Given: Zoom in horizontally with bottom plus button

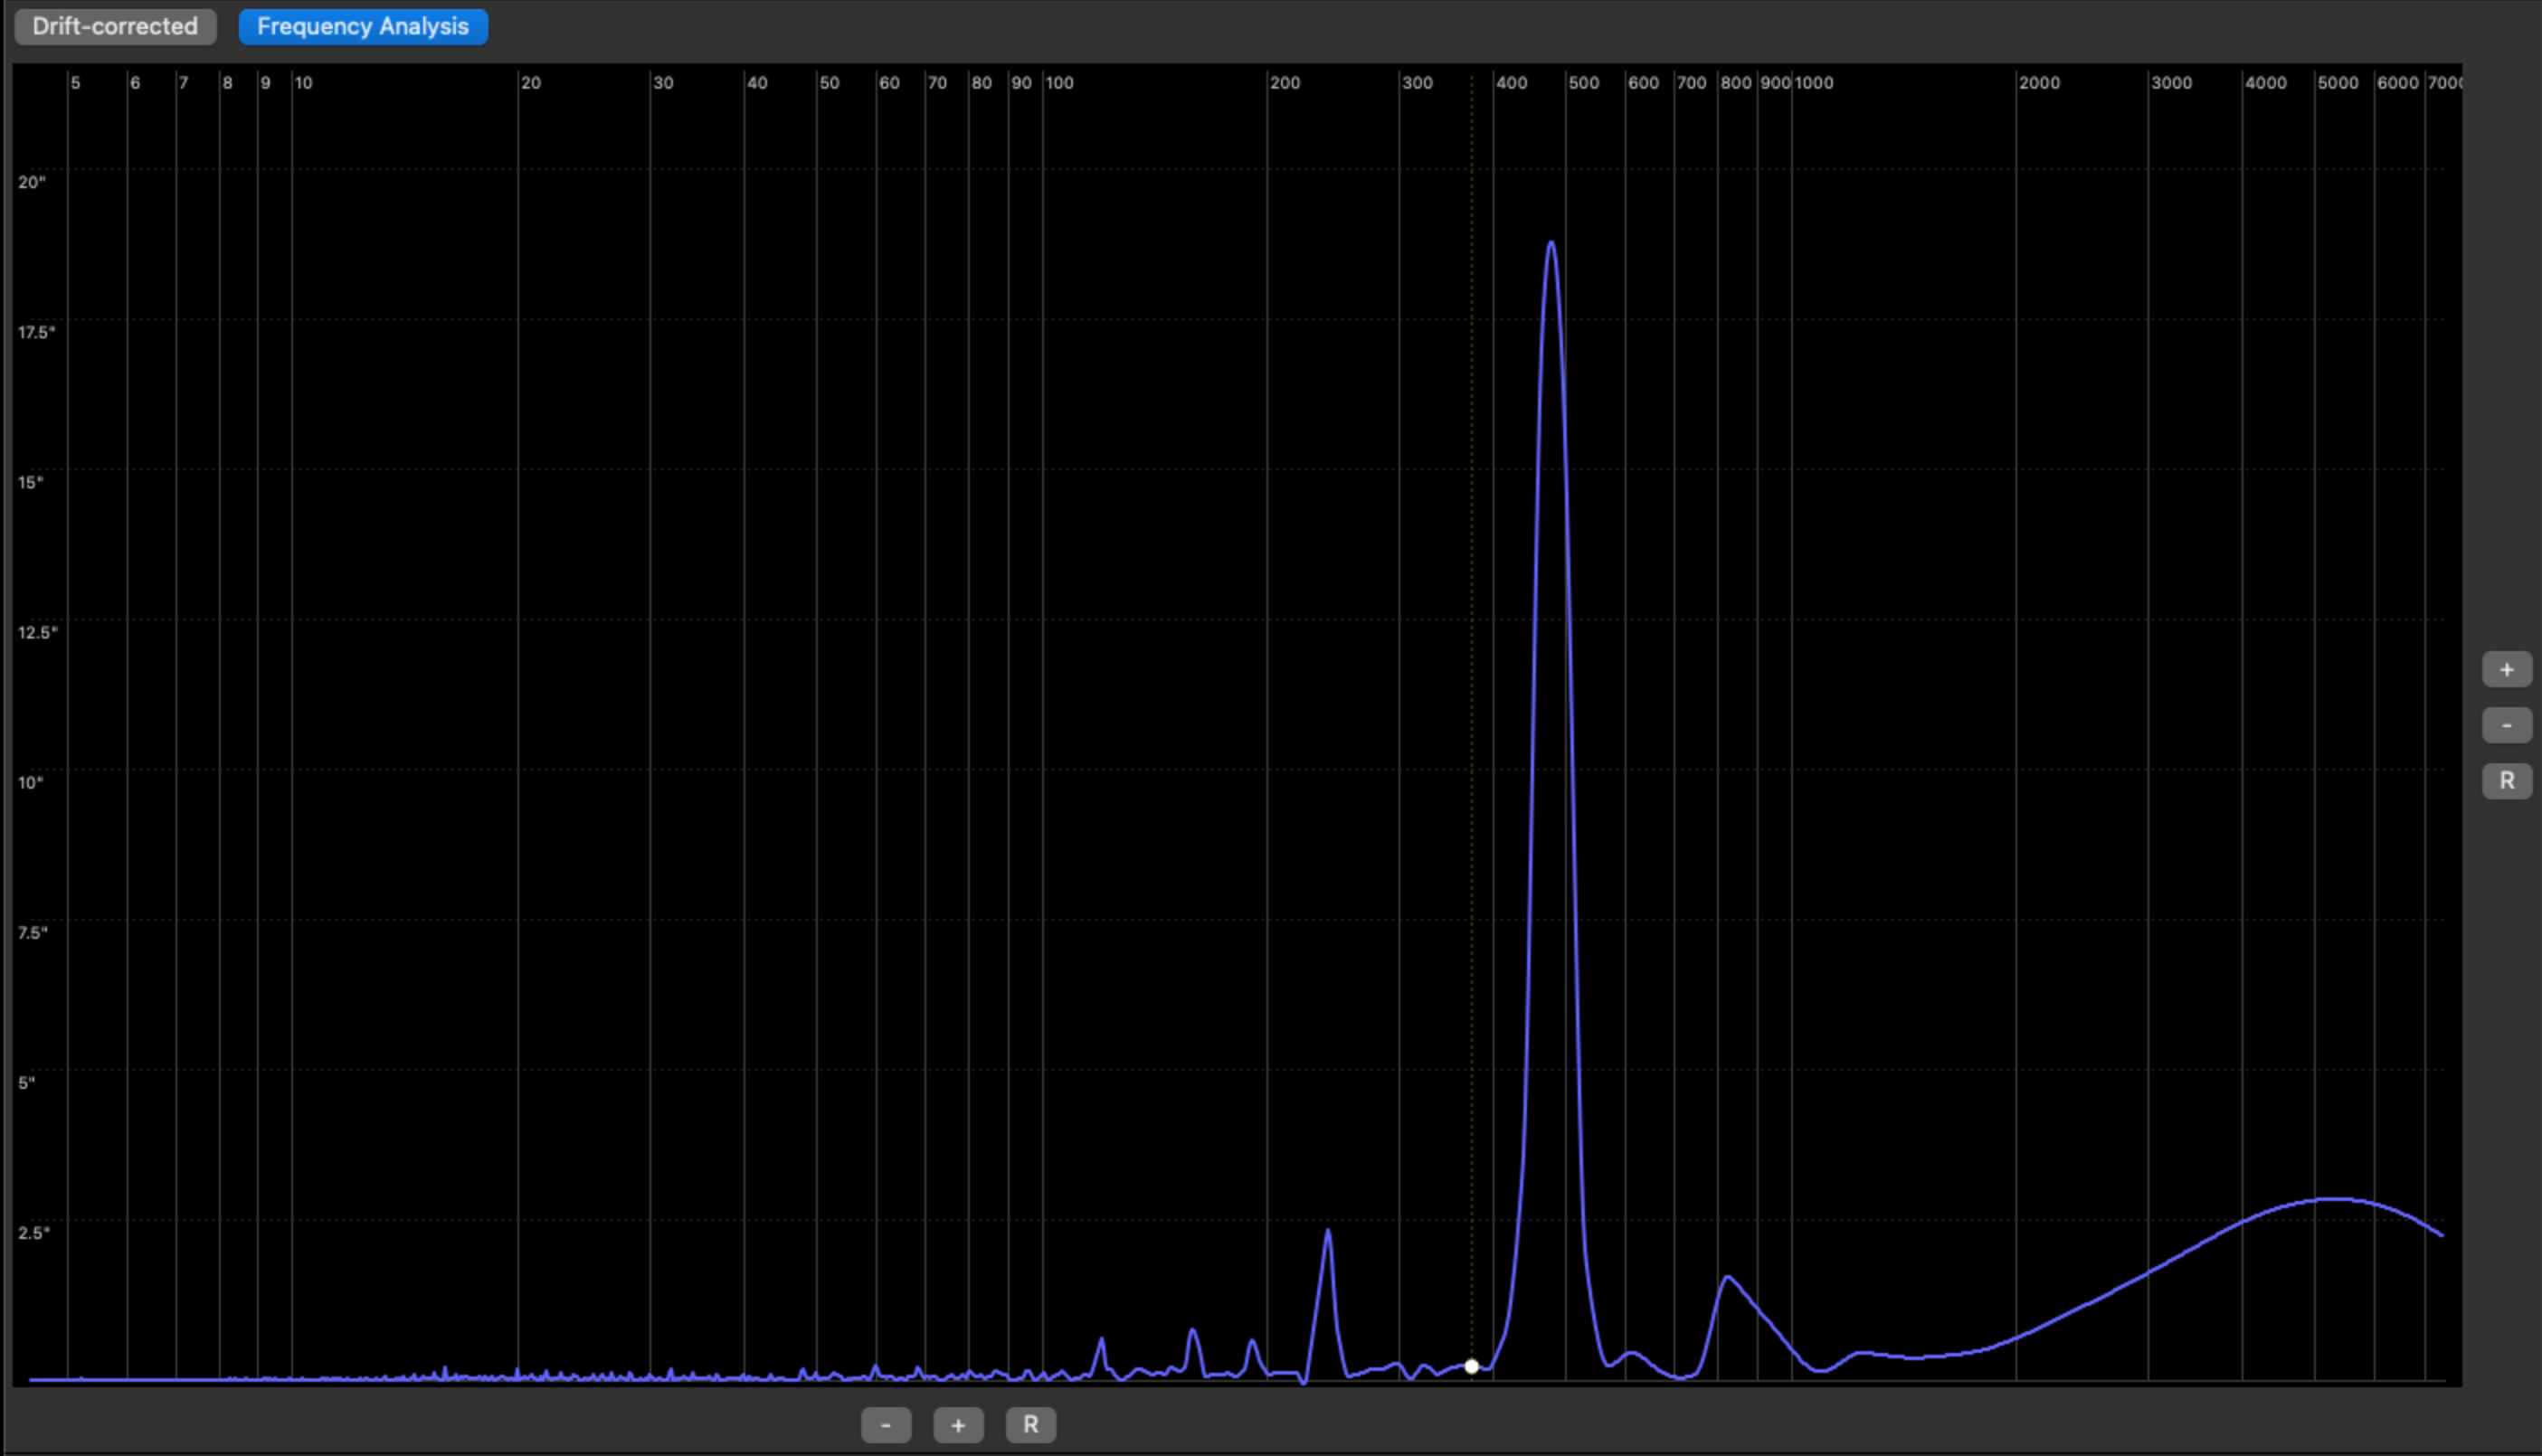Looking at the screenshot, I should (x=958, y=1425).
